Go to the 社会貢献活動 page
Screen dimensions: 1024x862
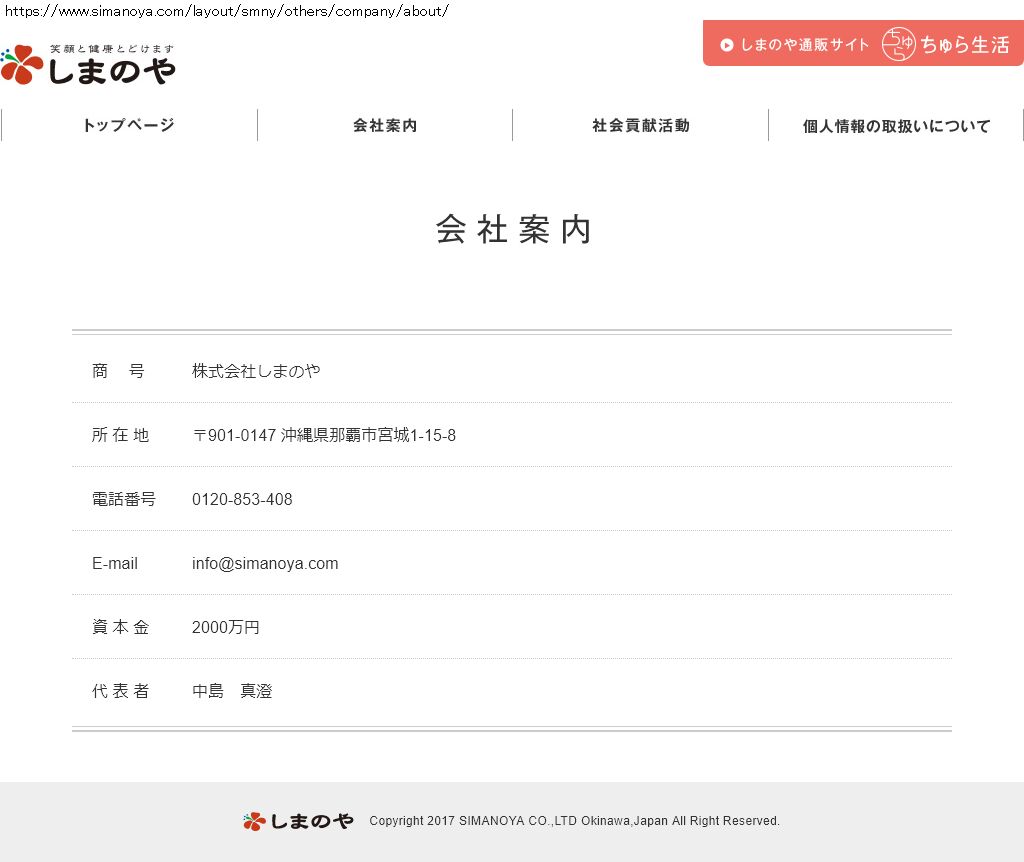pyautogui.click(x=641, y=125)
